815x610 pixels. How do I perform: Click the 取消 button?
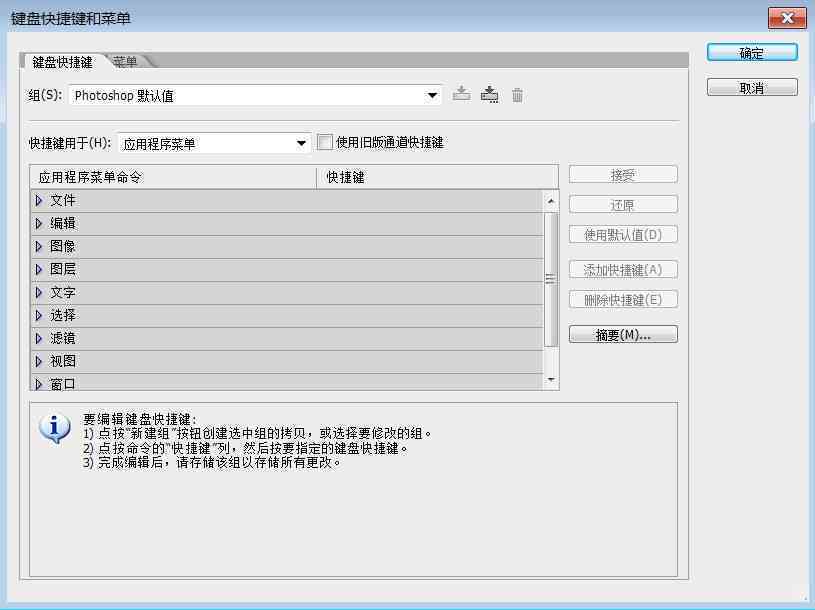[752, 88]
